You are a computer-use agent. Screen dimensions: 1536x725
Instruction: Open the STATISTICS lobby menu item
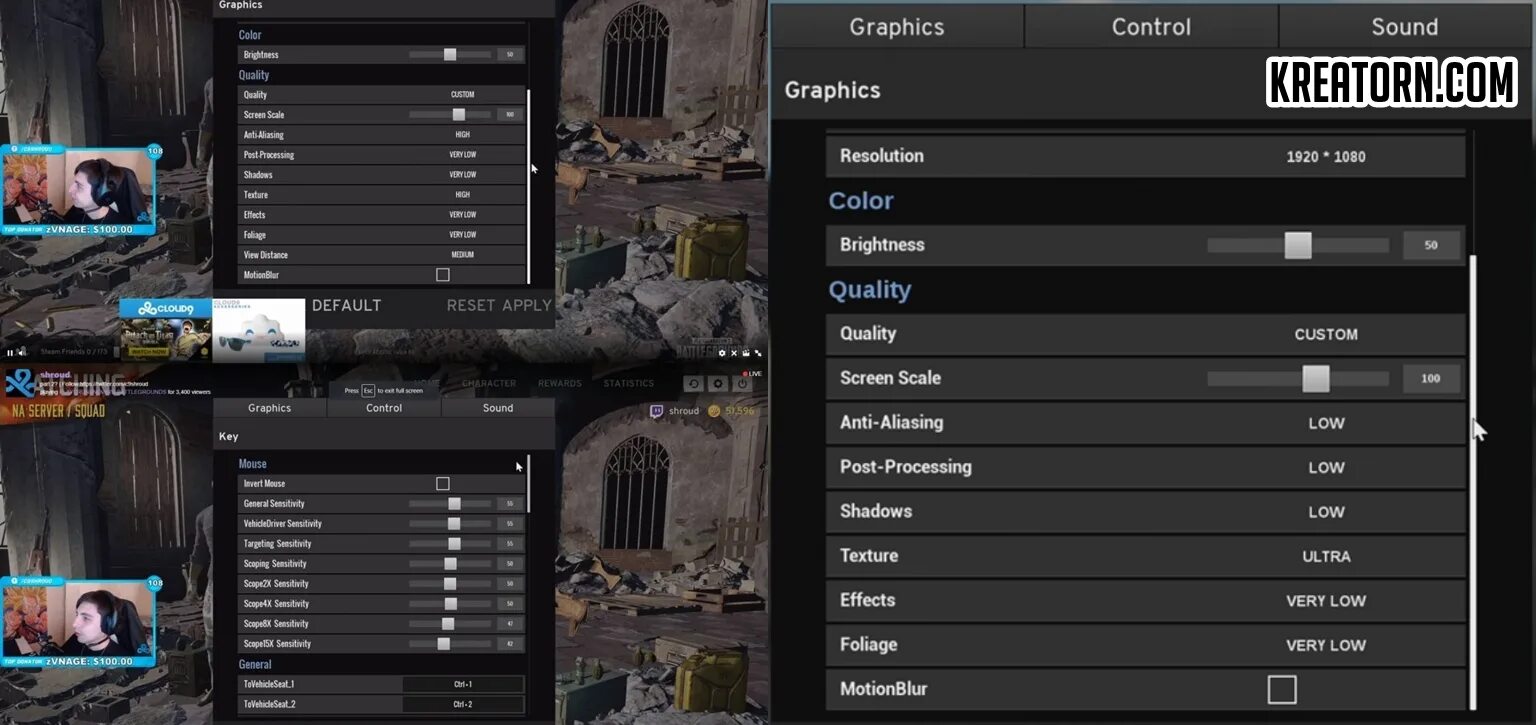tap(628, 384)
